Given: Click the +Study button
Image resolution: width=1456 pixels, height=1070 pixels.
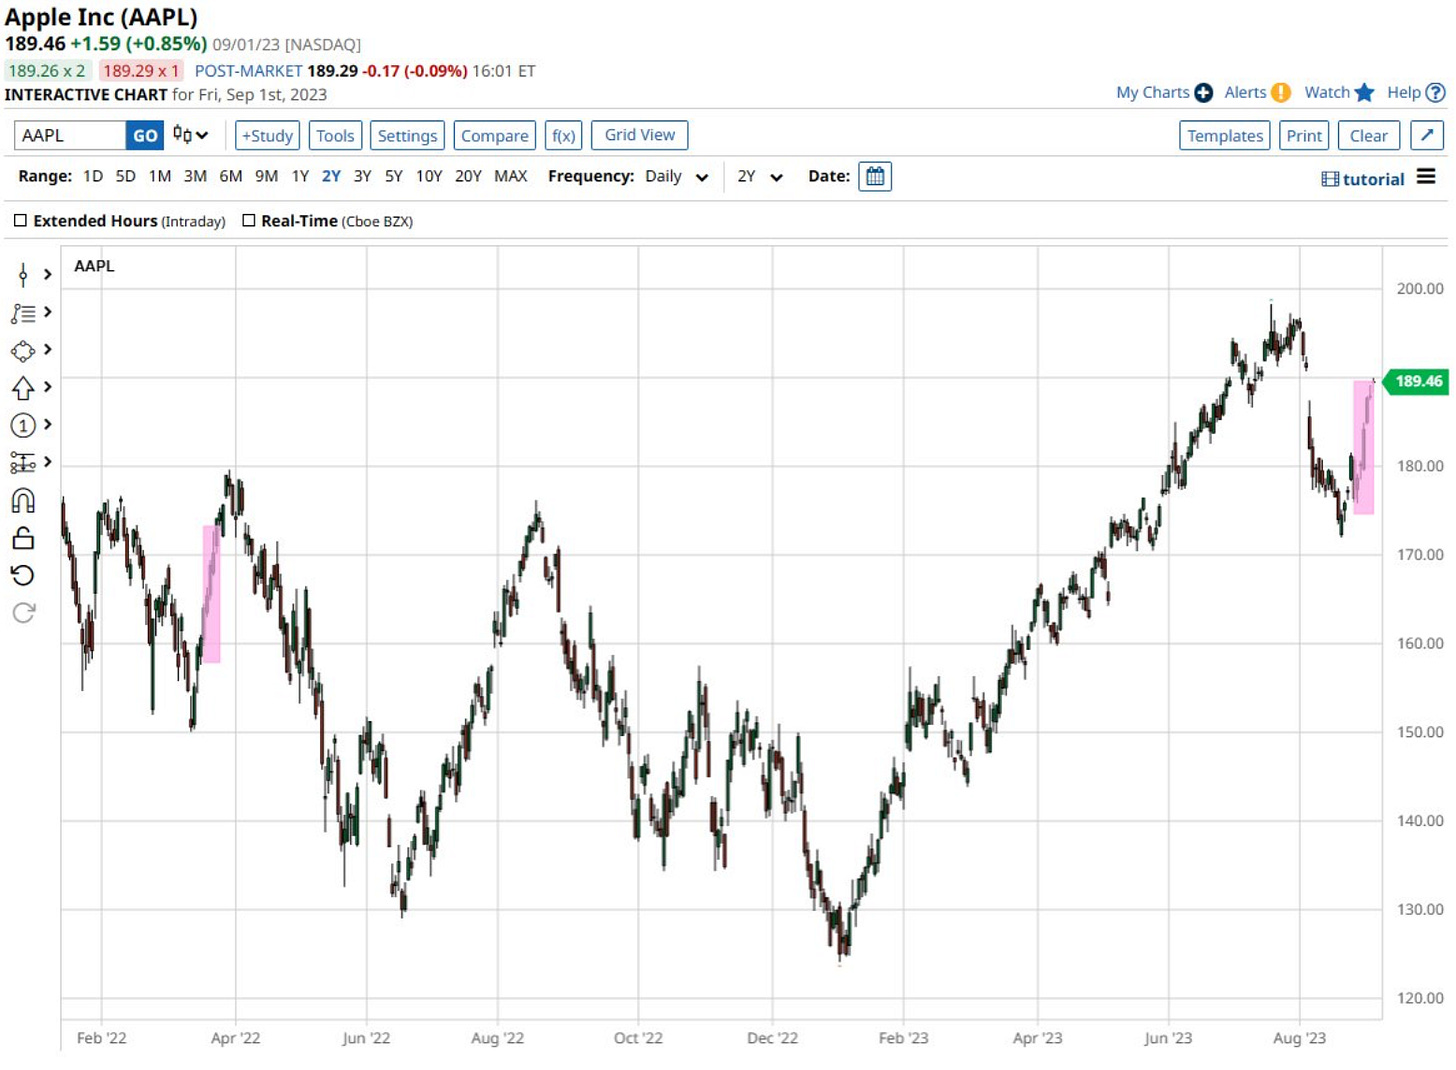Looking at the screenshot, I should coord(267,135).
